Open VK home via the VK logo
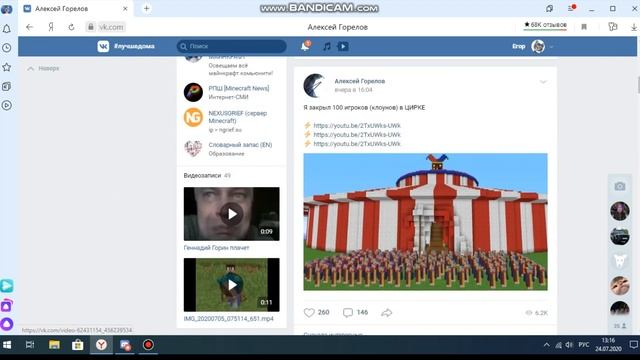Image resolution: width=640 pixels, height=360 pixels. [x=103, y=47]
